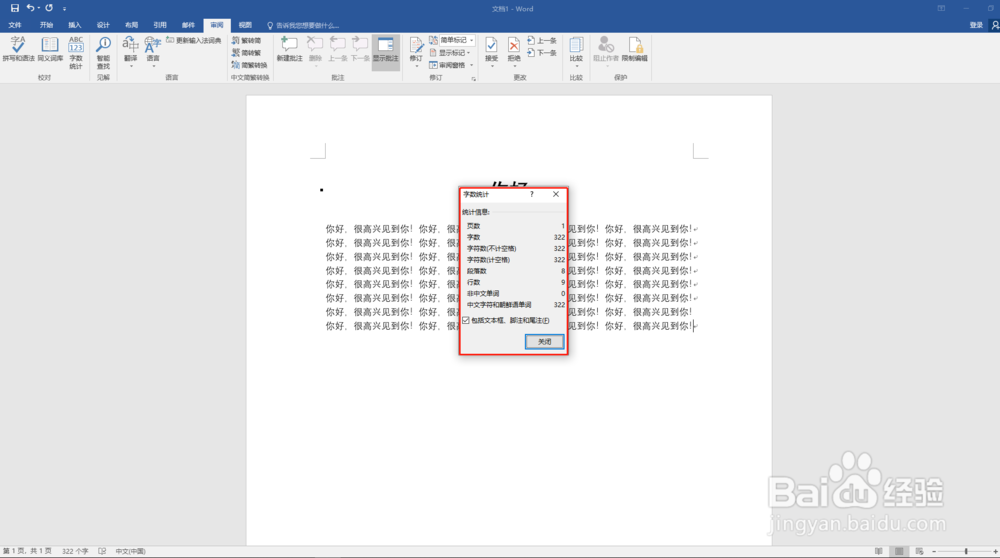Click the 行数 row in dialog
The height and width of the screenshot is (558, 1000).
515,282
